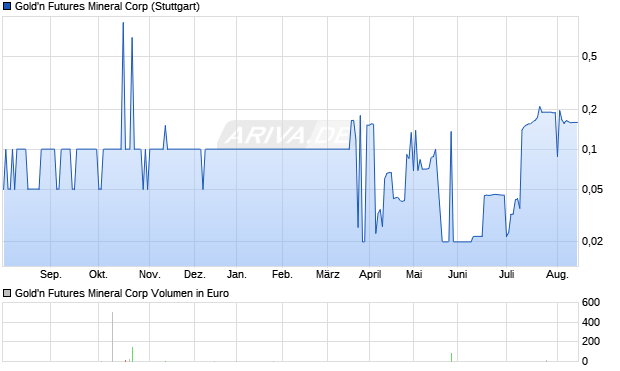This screenshot has width=620, height=371.
Task: Click the 0,05 price axis value
Action: (592, 189)
